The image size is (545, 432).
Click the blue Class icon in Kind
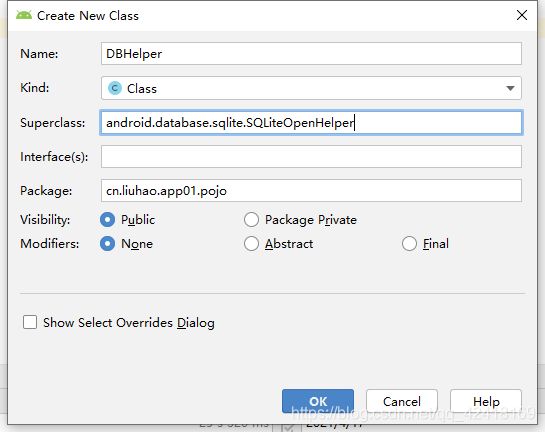click(115, 88)
